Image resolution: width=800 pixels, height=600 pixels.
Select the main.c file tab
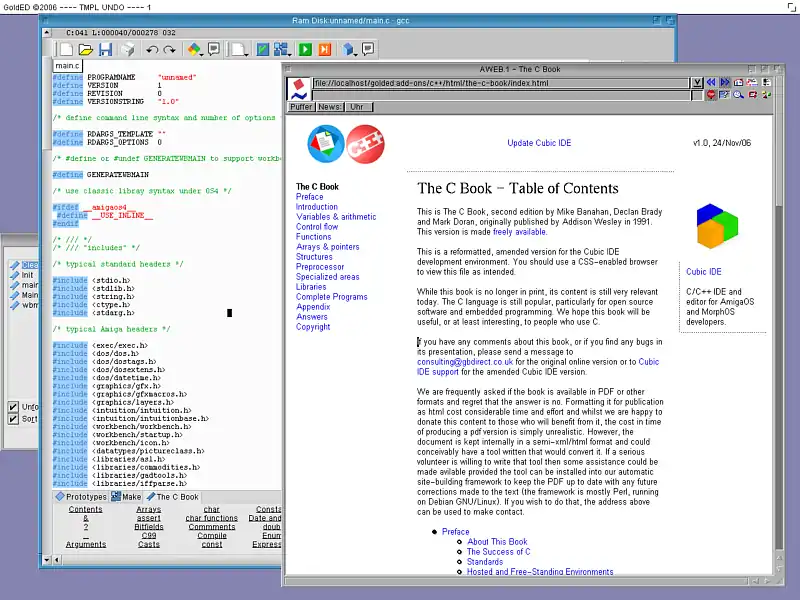[69, 66]
